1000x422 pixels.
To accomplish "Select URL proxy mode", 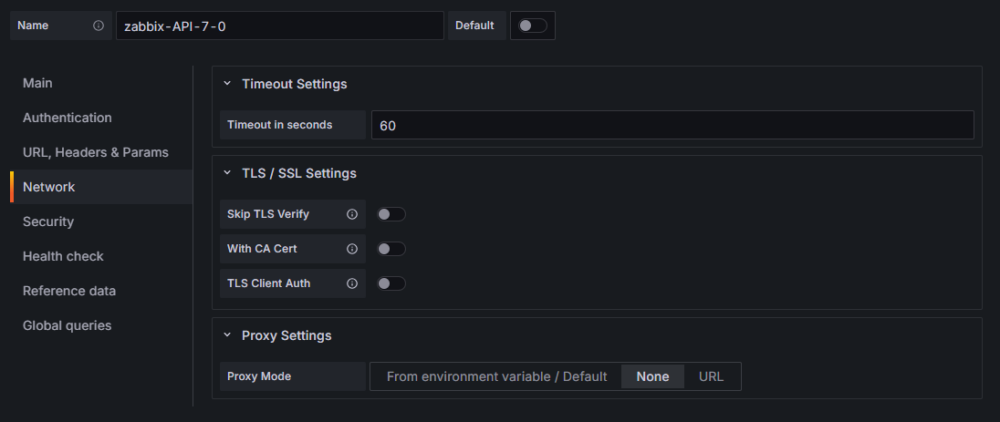I will [x=711, y=377].
